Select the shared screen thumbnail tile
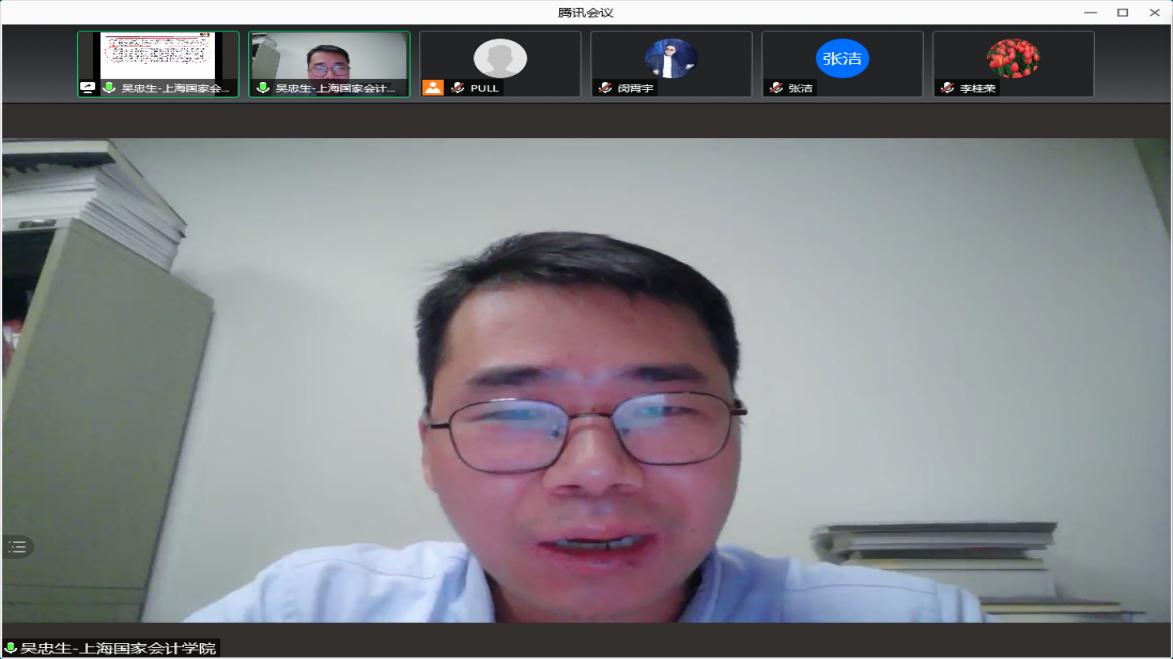 click(158, 56)
